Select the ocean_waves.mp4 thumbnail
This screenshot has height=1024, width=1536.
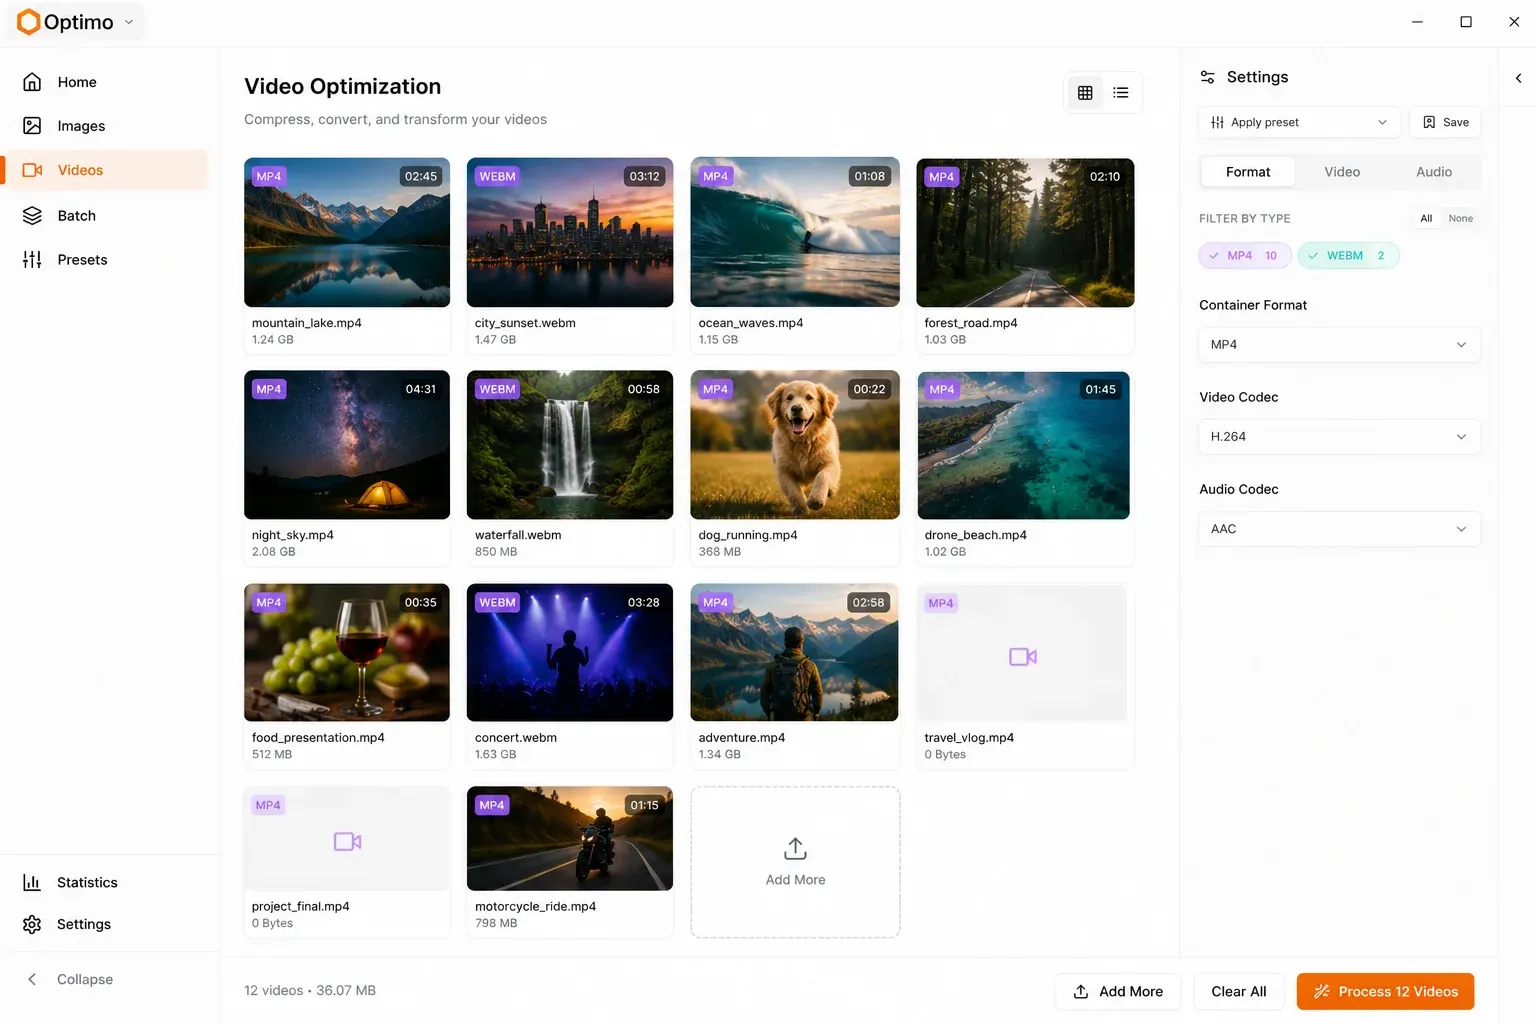pyautogui.click(x=795, y=232)
